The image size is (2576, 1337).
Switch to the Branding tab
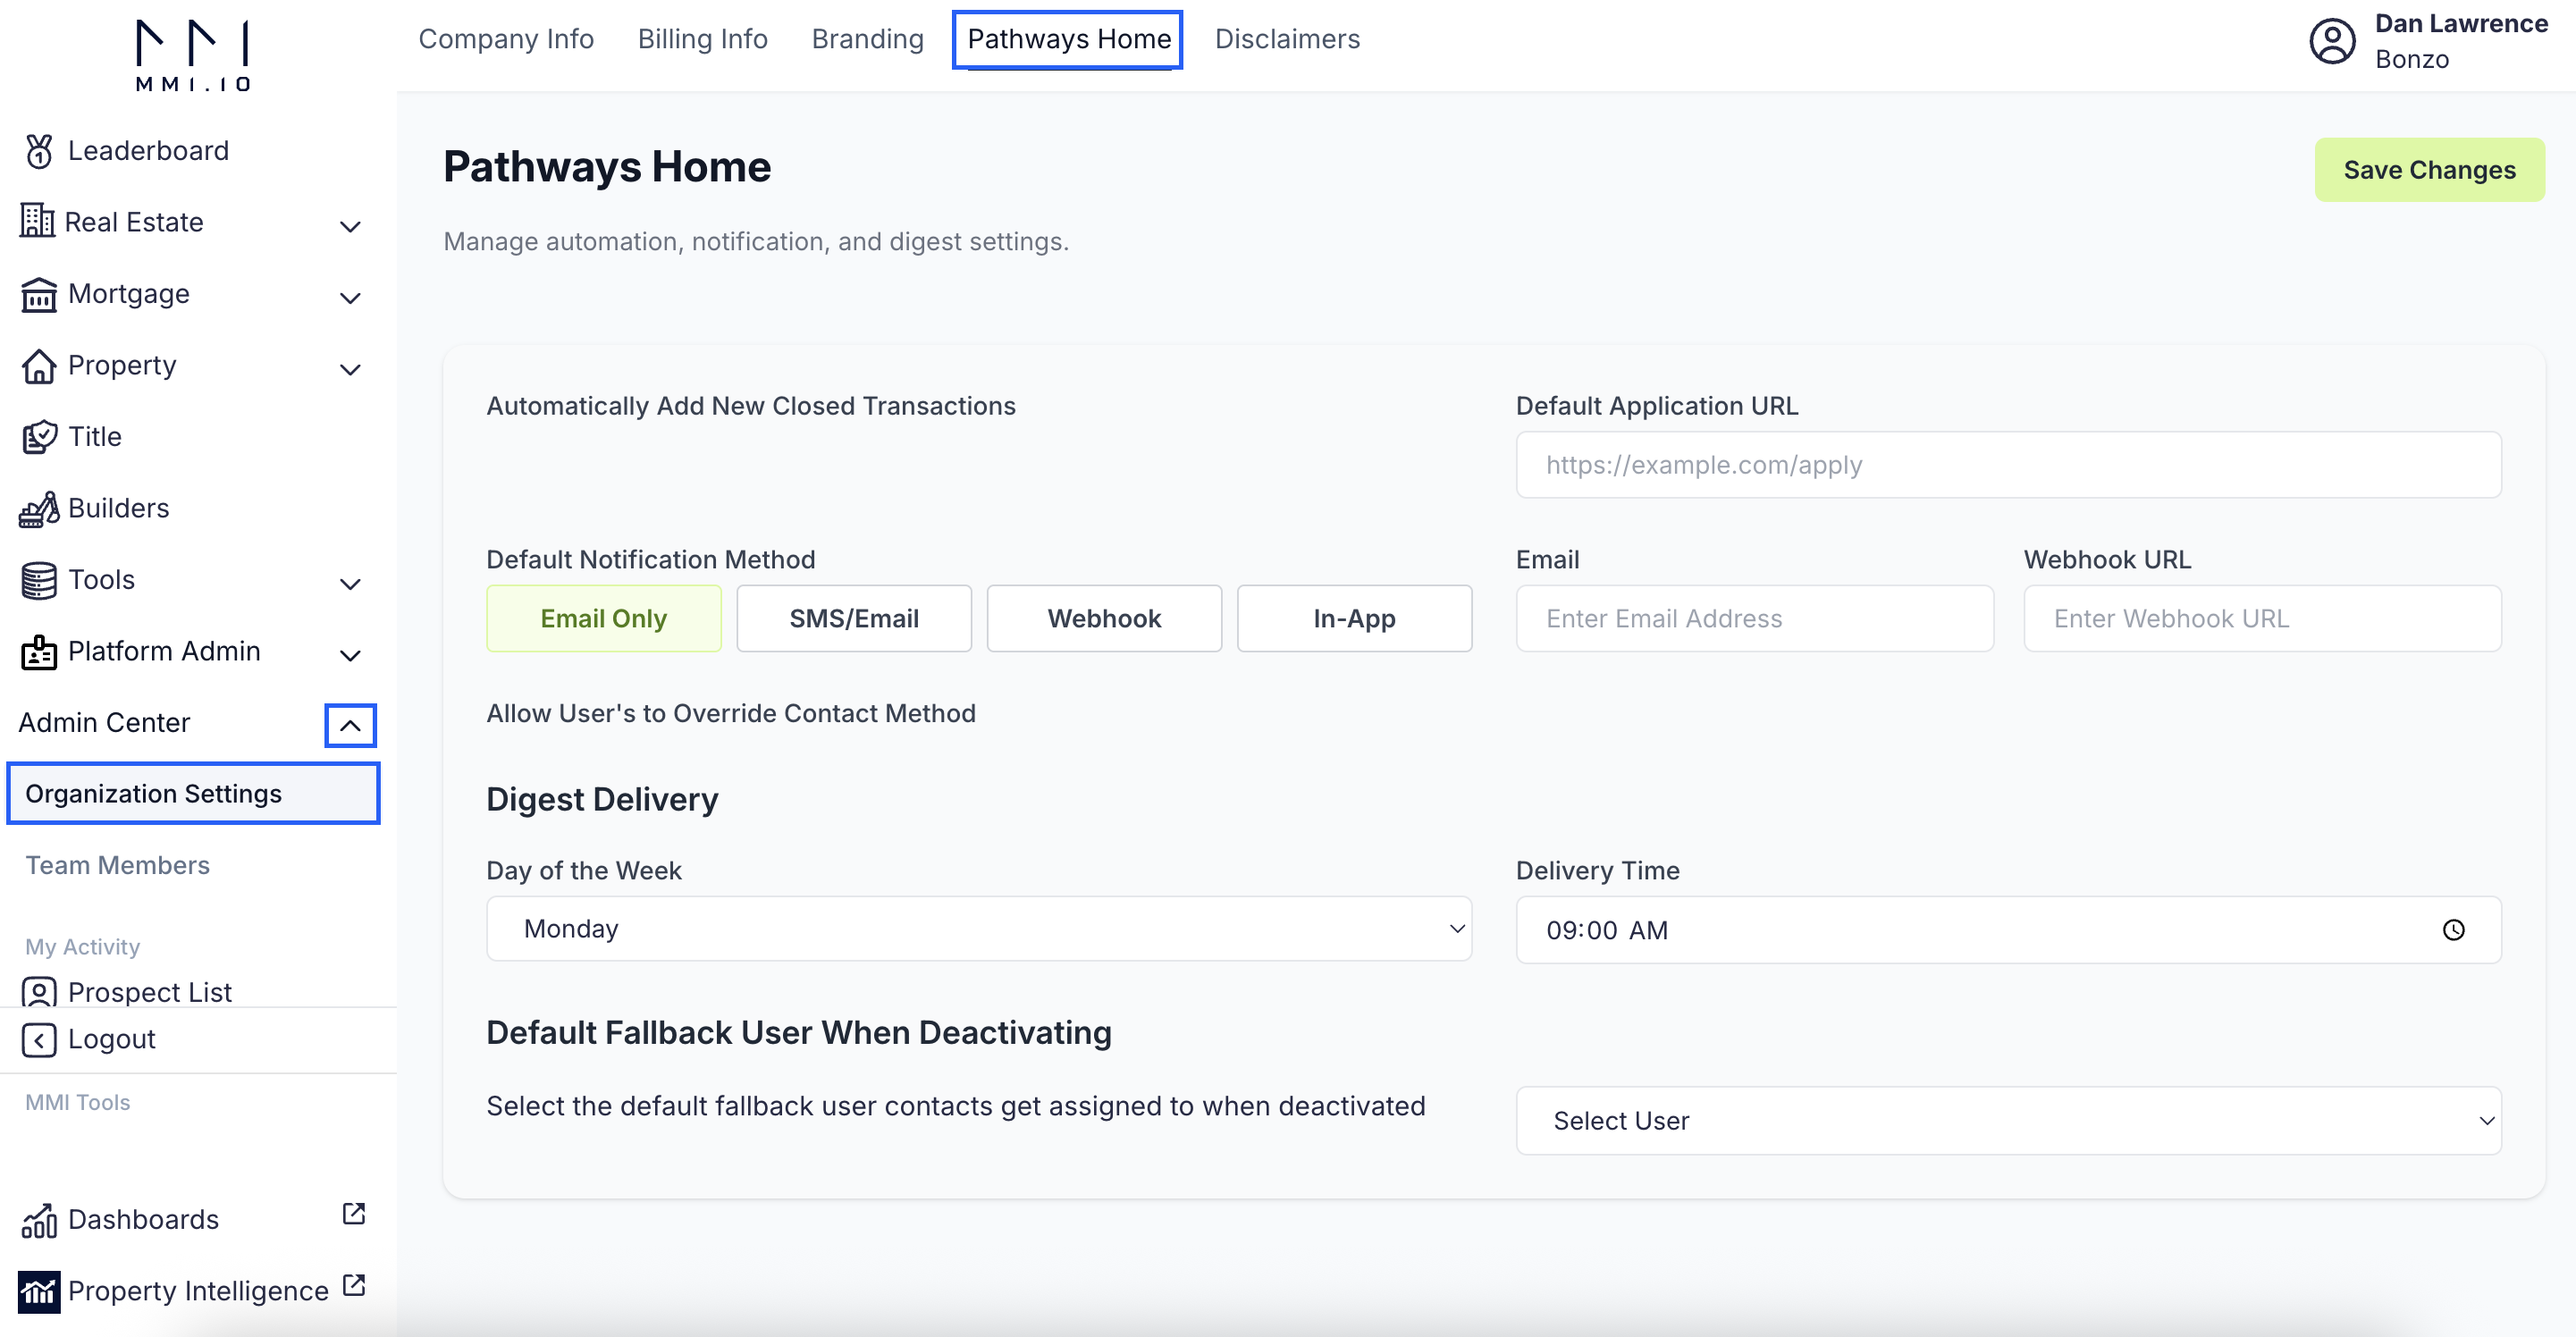tap(867, 39)
